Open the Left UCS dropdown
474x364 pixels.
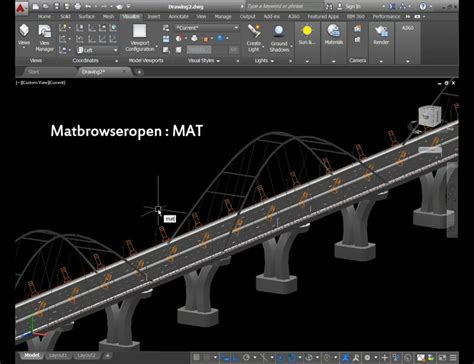pos(97,50)
